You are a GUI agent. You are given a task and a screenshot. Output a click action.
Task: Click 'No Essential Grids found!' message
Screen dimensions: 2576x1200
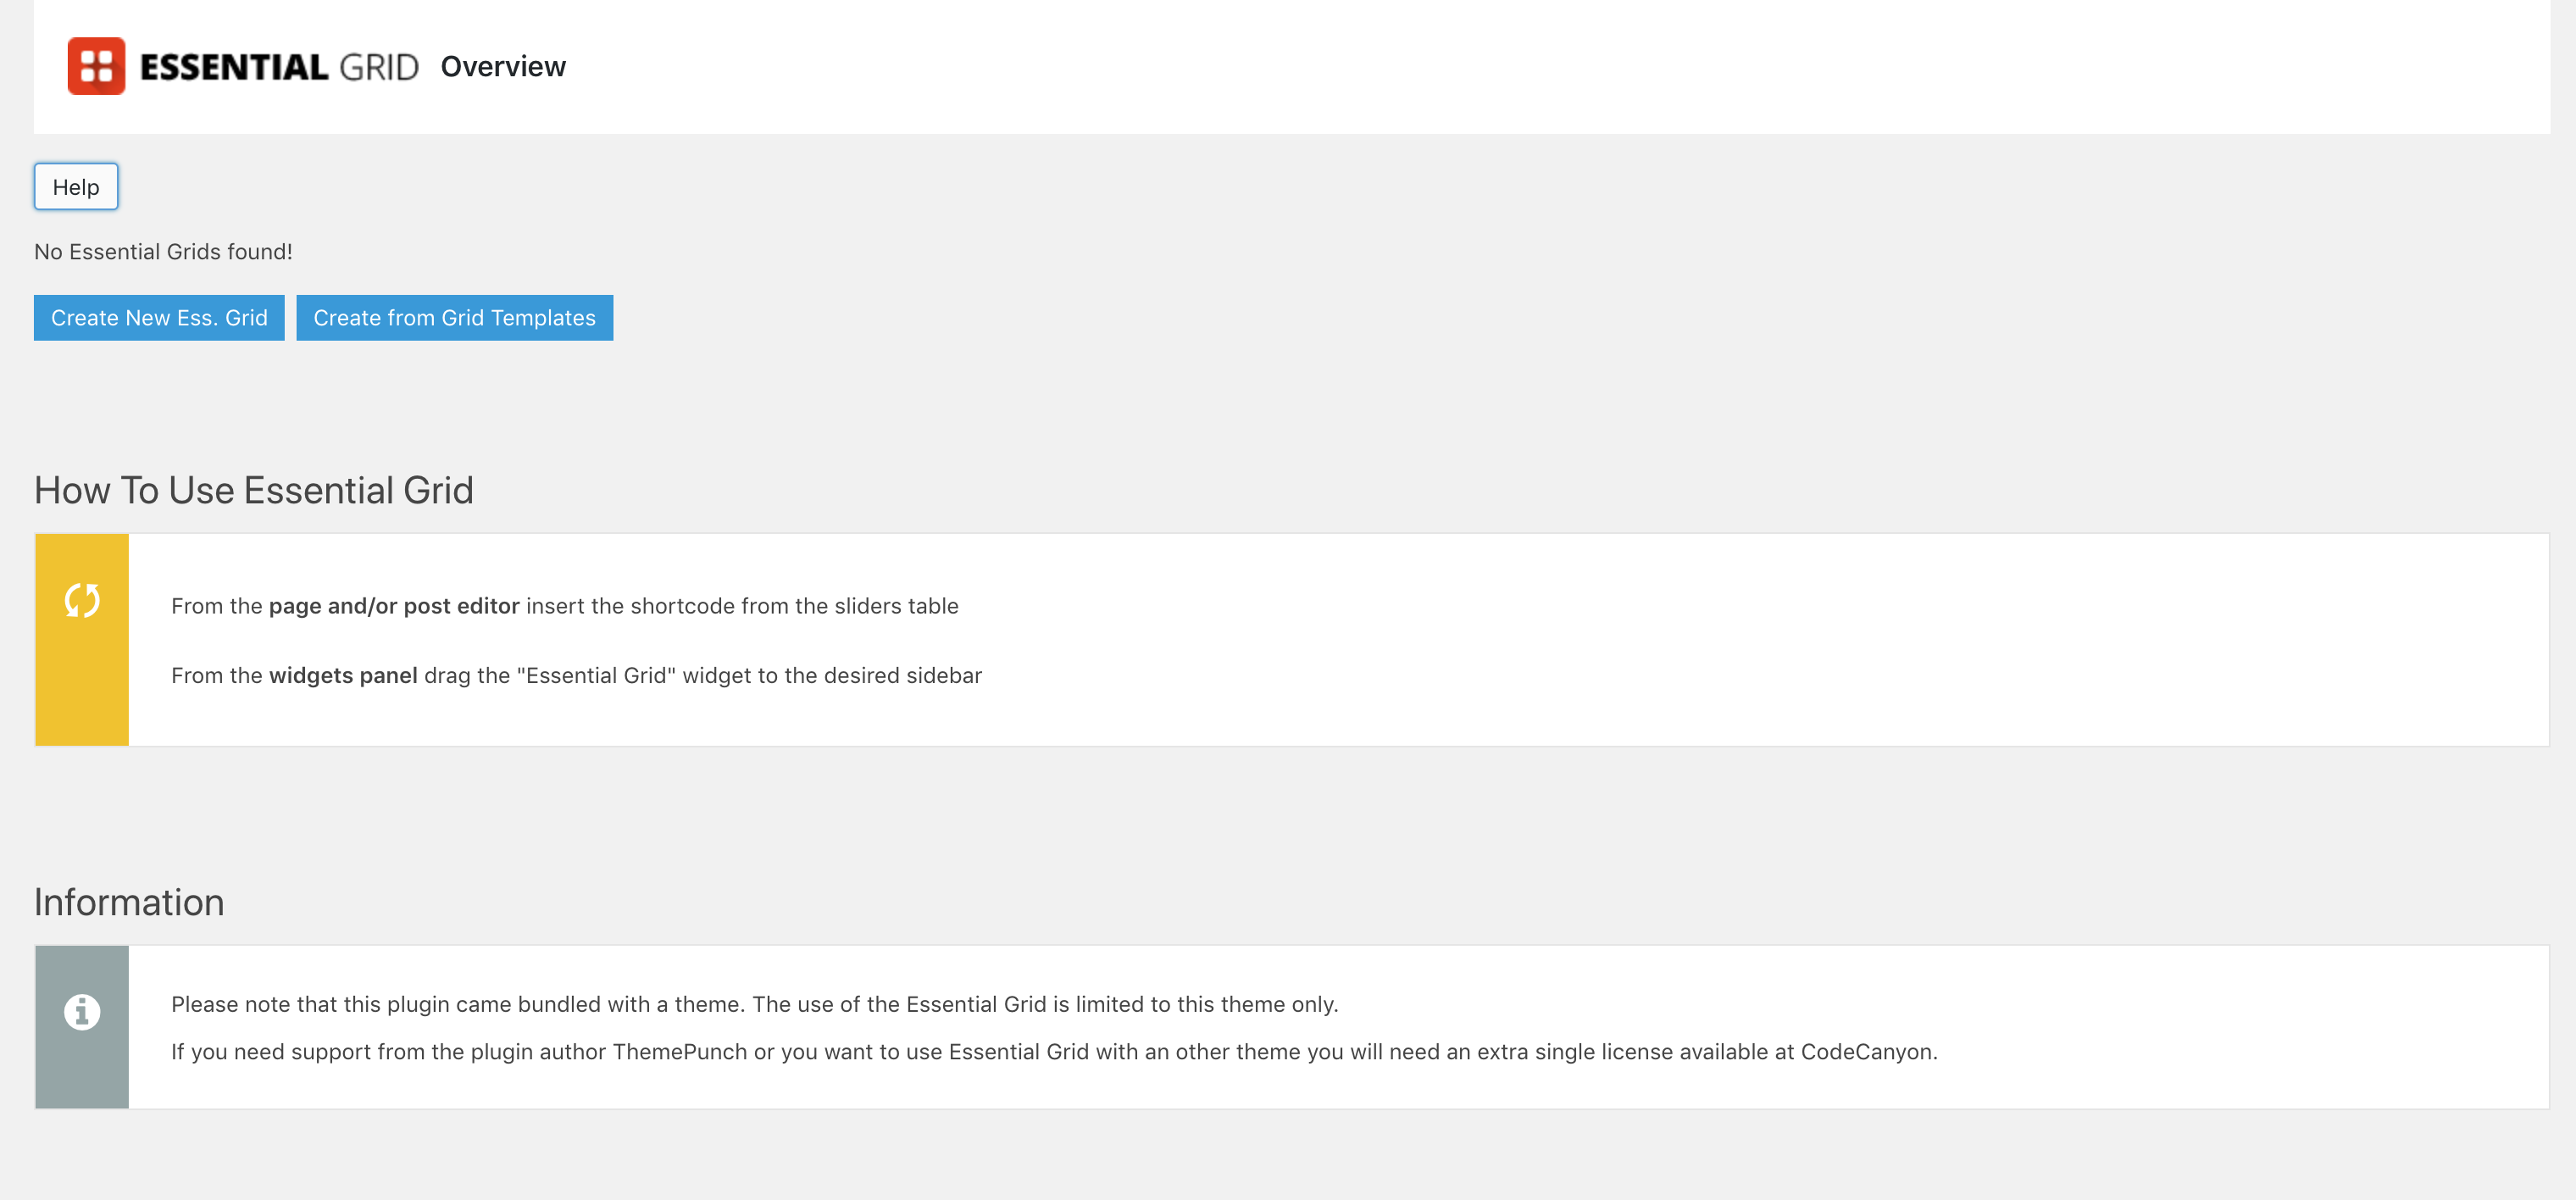[163, 252]
